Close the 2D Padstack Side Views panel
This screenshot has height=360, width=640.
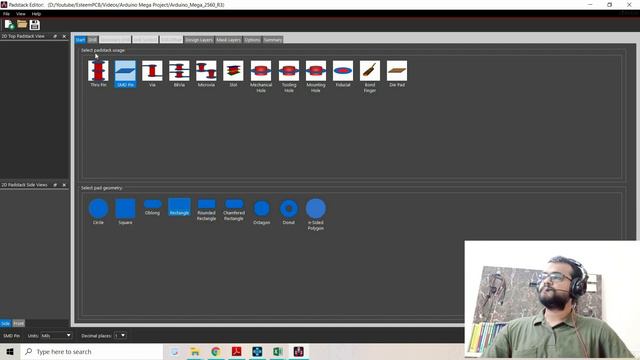click(x=64, y=185)
